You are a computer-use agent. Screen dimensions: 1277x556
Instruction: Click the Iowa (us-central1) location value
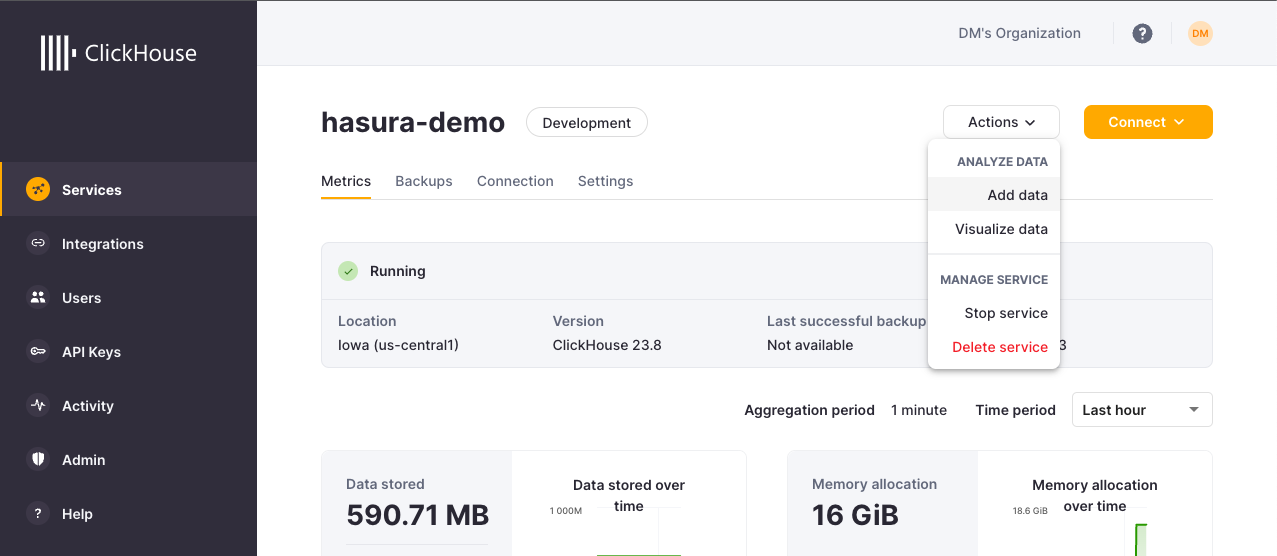point(398,345)
